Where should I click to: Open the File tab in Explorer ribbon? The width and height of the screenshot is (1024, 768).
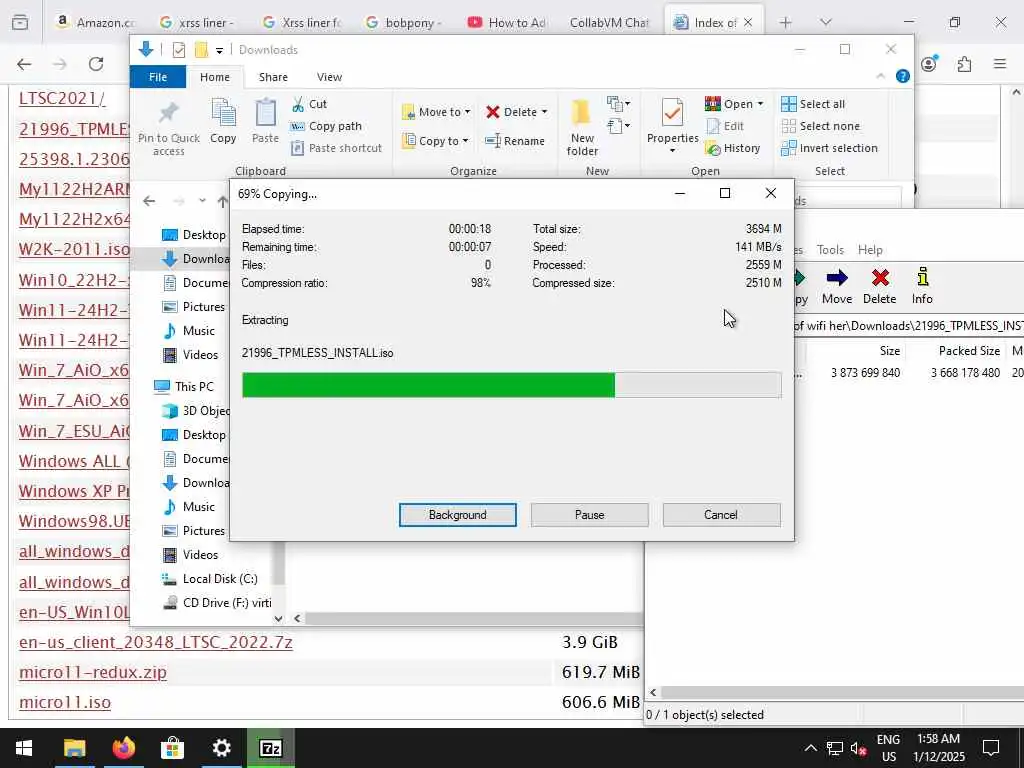pos(158,77)
